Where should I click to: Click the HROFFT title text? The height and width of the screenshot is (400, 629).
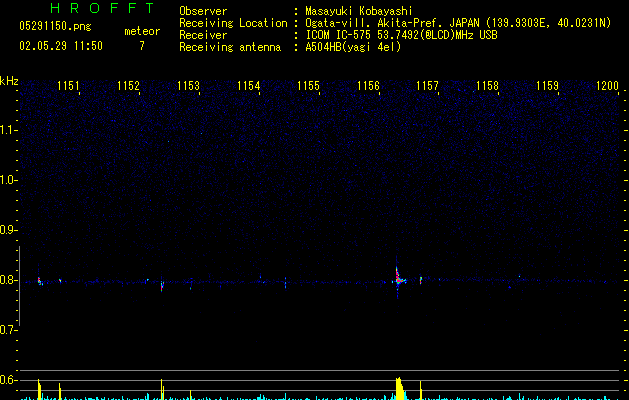102,8
